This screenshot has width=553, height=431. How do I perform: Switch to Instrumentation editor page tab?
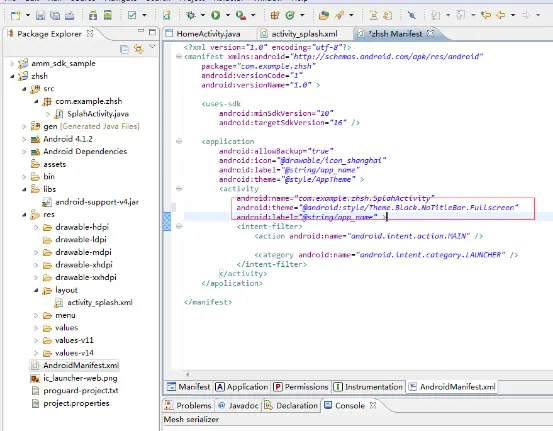368,387
